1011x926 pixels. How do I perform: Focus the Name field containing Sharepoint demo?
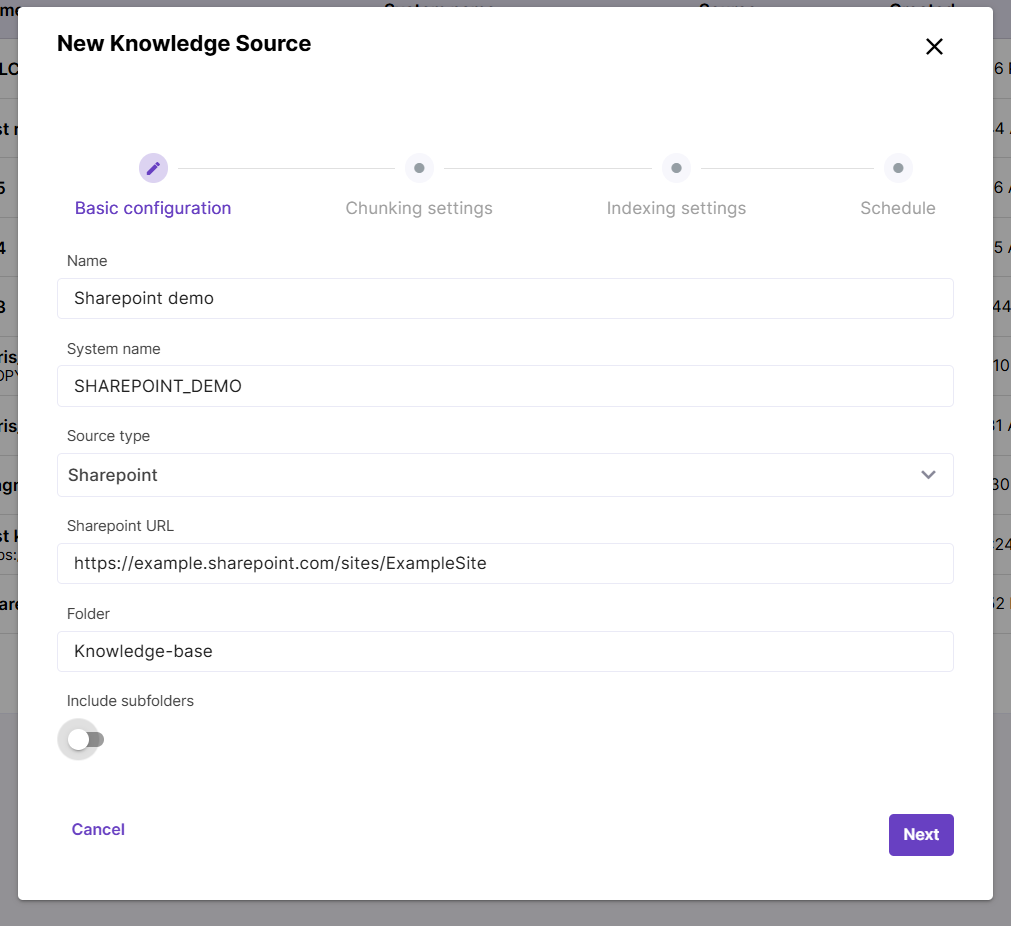click(x=505, y=298)
